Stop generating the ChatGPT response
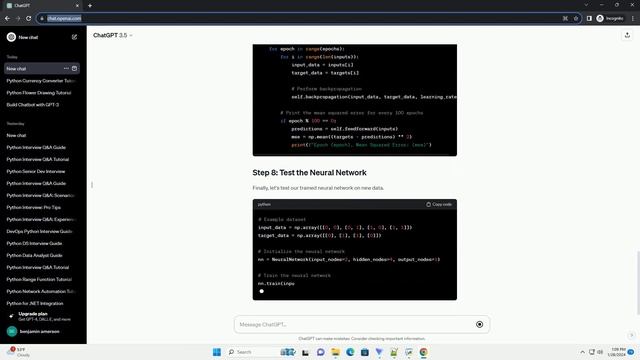 (x=480, y=324)
